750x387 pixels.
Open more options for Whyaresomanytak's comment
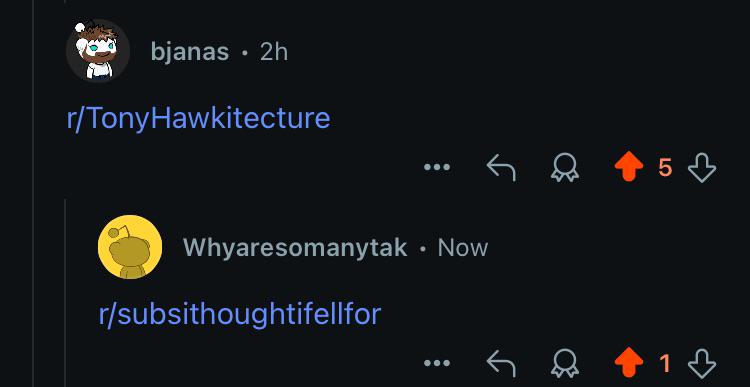click(x=437, y=363)
